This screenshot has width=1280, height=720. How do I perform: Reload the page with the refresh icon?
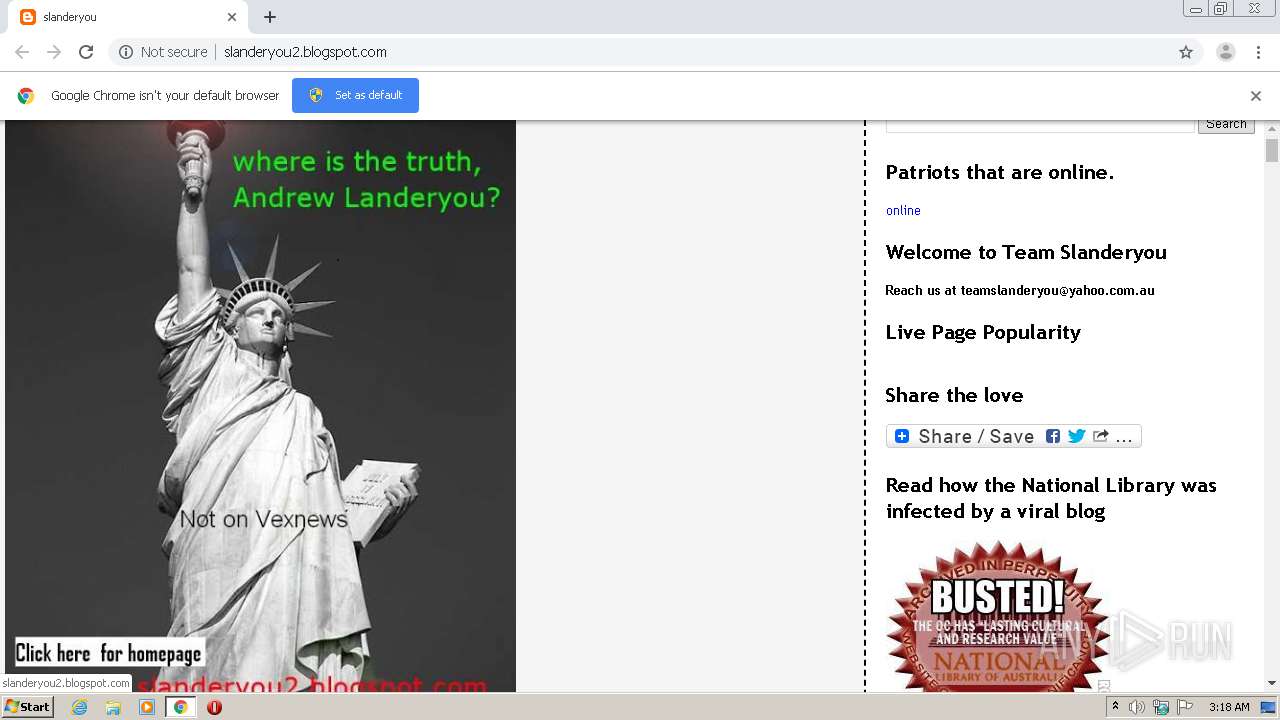point(86,52)
